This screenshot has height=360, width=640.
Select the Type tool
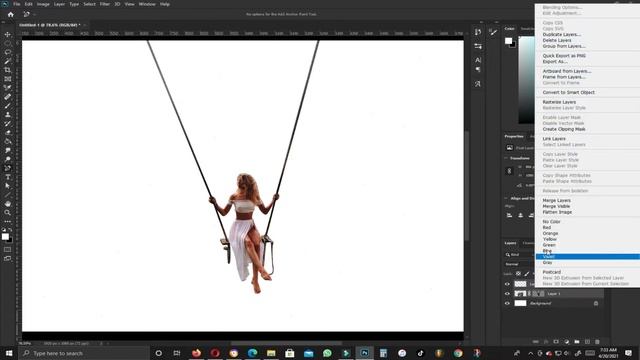point(7,177)
